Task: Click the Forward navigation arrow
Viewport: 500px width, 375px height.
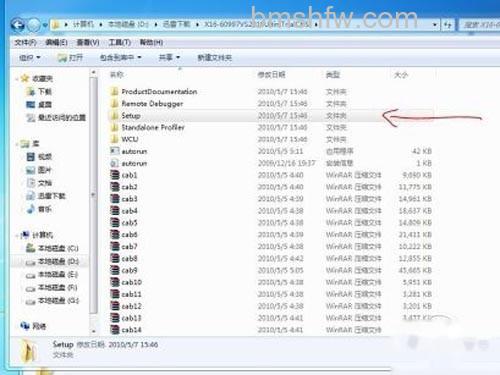Action: [x=34, y=25]
